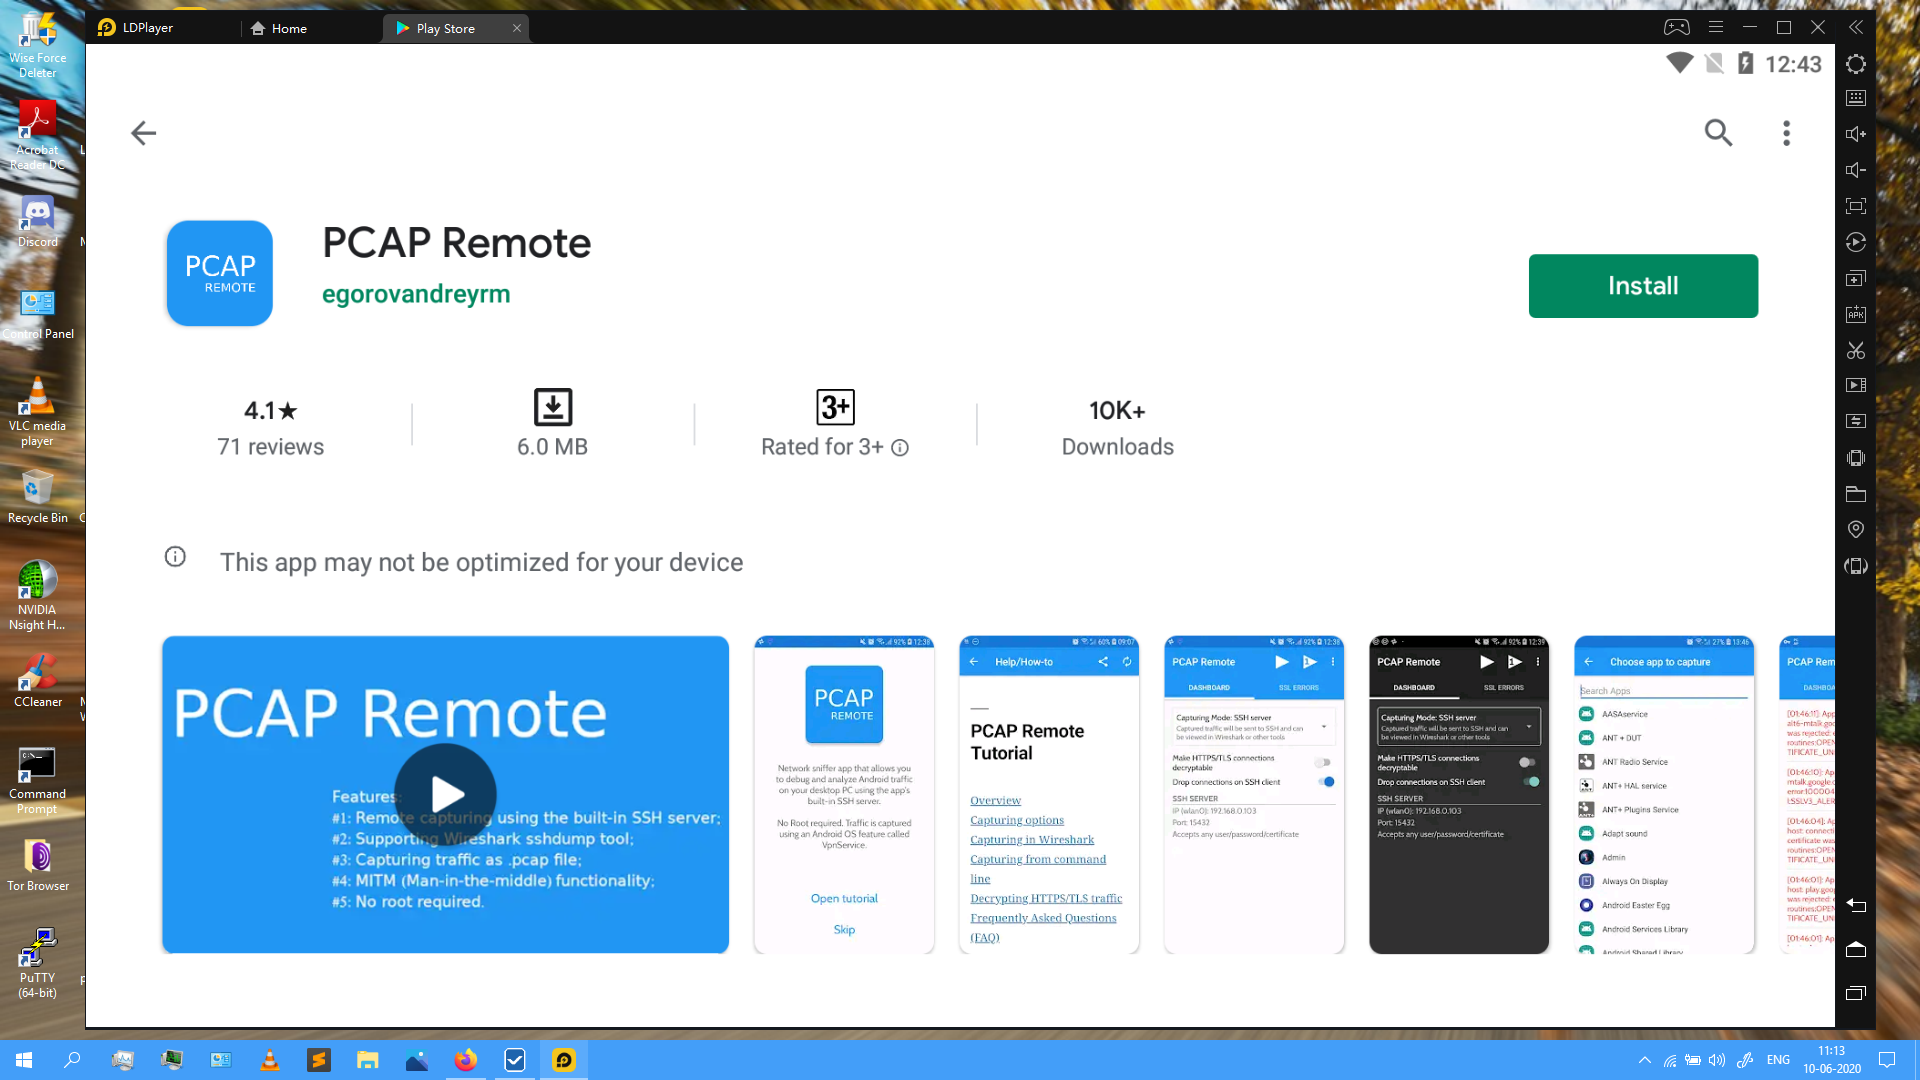Open the Choose app to capture screenshot

pyautogui.click(x=1664, y=795)
